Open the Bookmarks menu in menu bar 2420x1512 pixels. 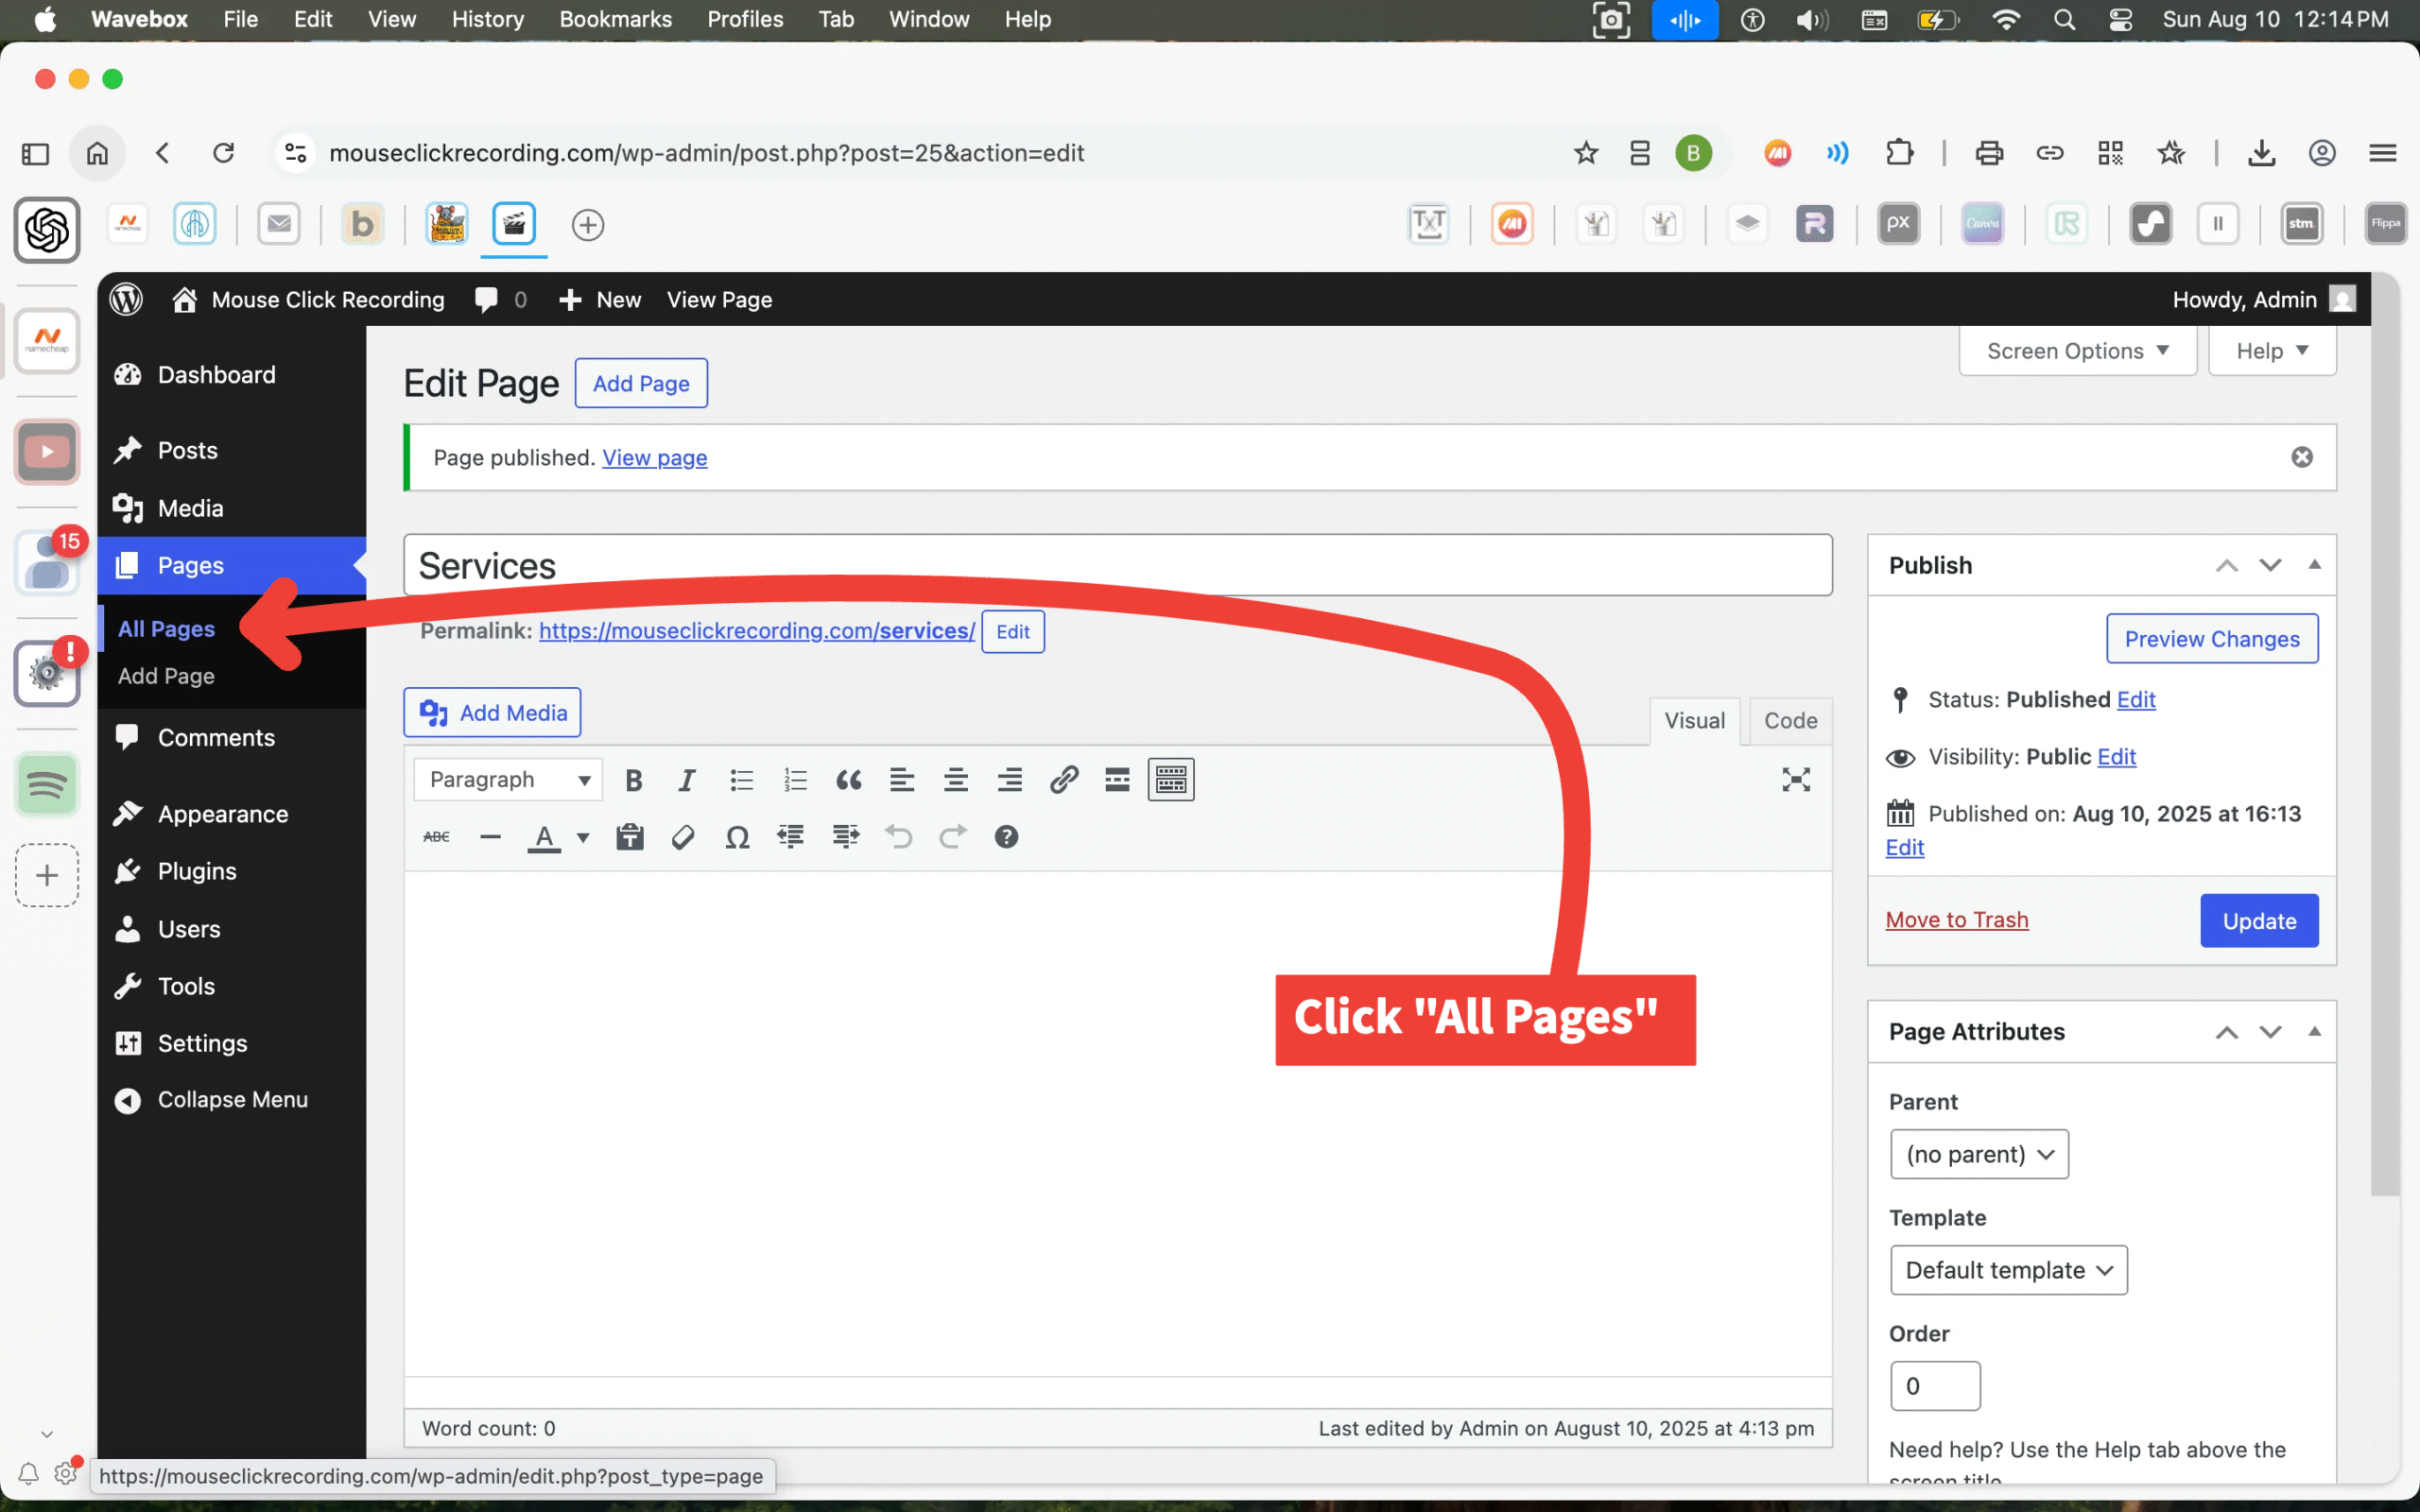[615, 19]
